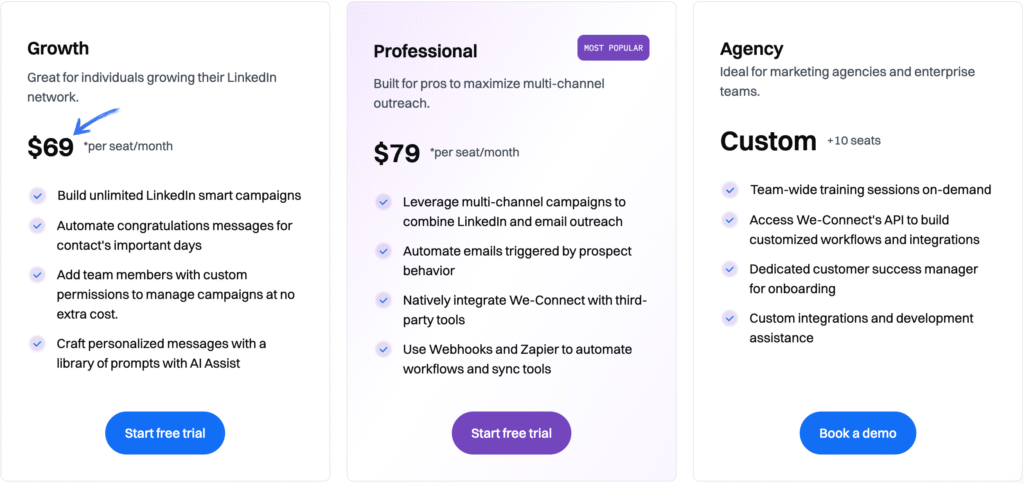This screenshot has height=484, width=1024.
Task: Click checkmark beside Natively integrate We-Connect
Action: 383,300
